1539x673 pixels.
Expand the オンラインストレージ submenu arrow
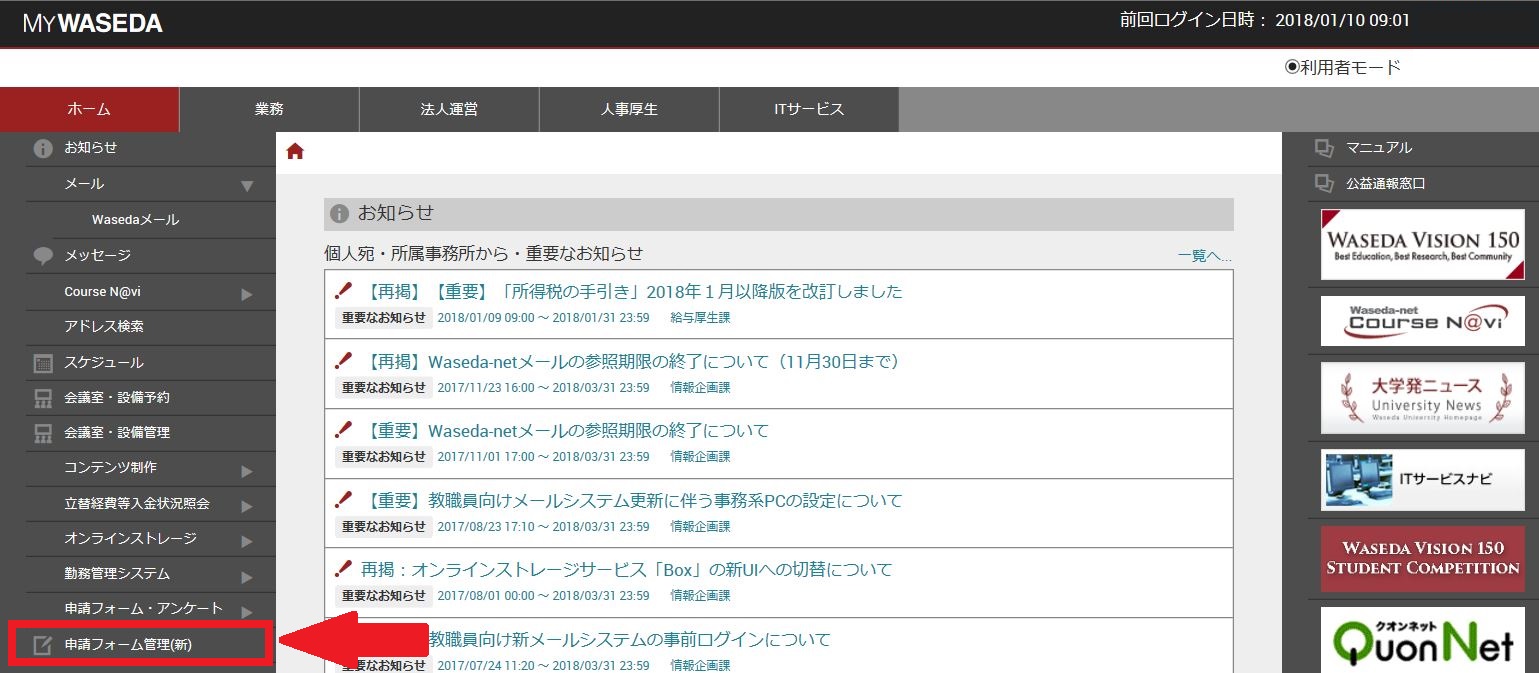click(x=247, y=541)
